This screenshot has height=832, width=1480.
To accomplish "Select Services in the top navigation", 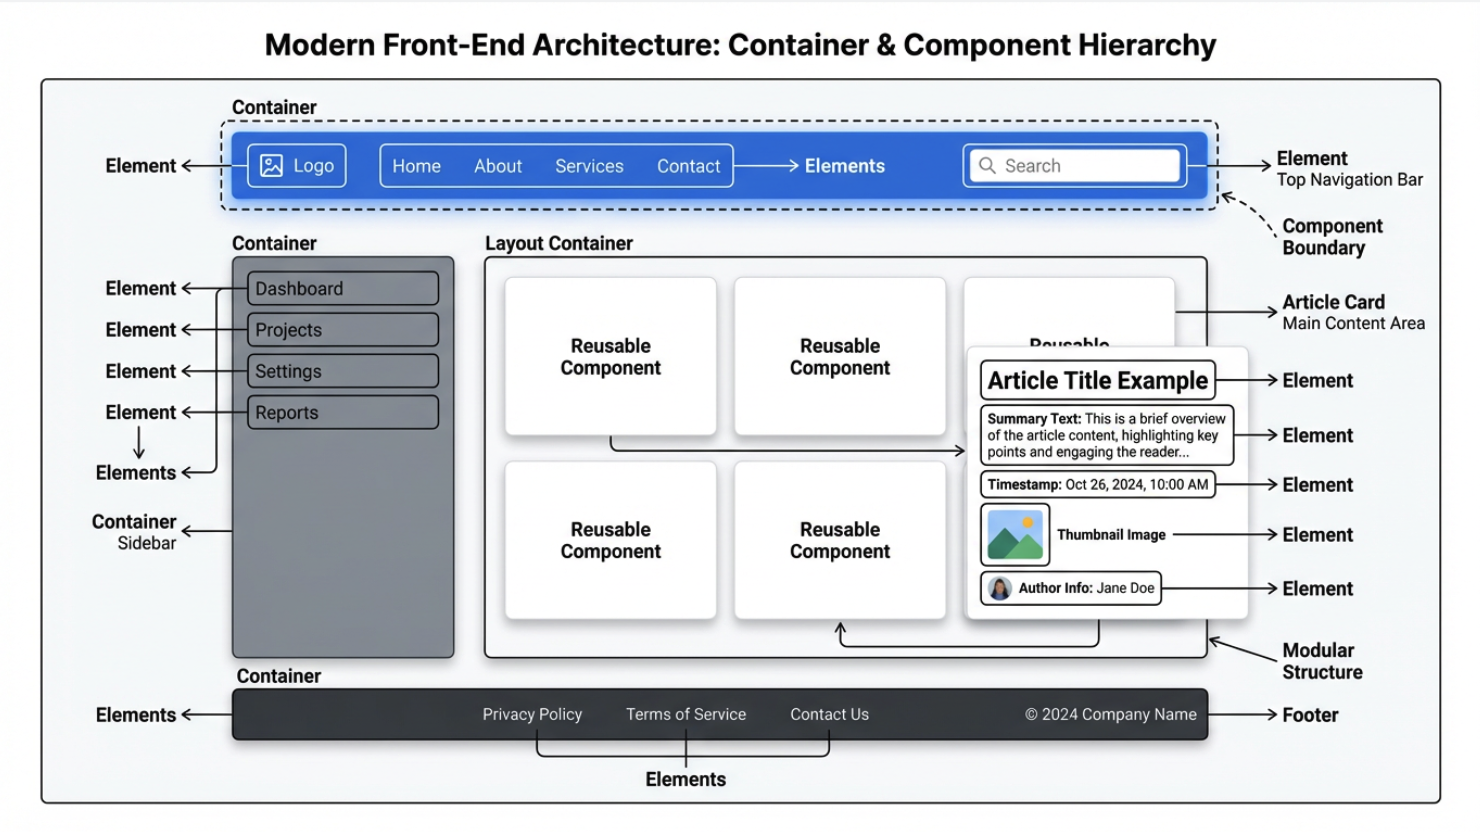I will pos(589,166).
